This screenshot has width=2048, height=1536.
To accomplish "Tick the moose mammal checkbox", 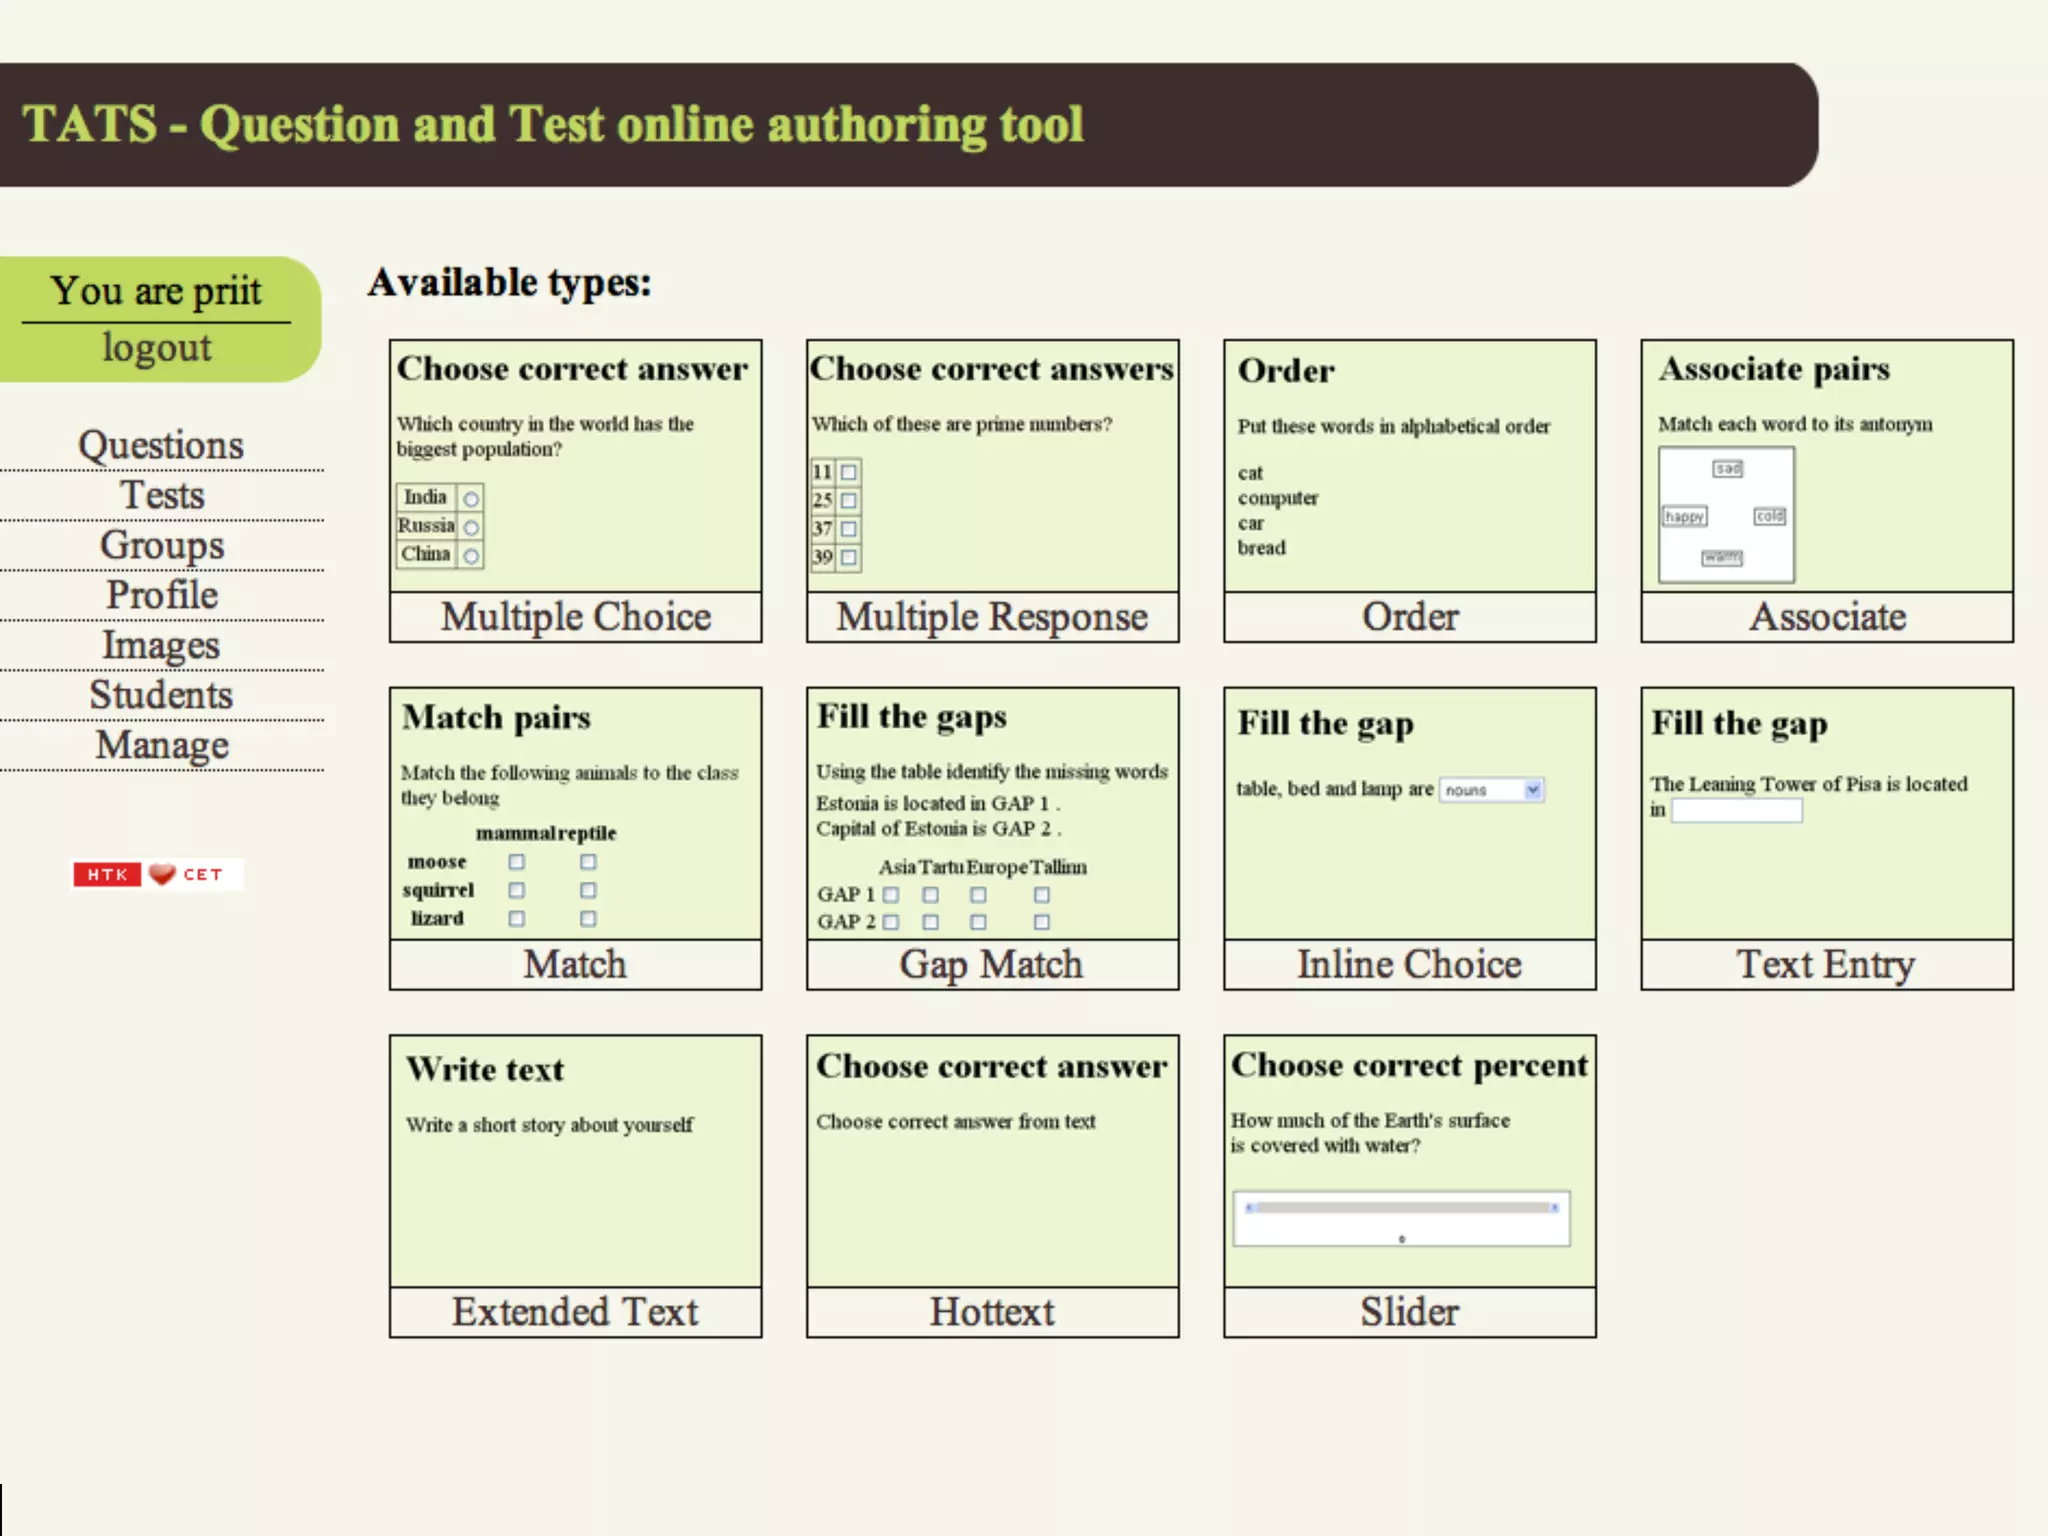I will tap(516, 861).
